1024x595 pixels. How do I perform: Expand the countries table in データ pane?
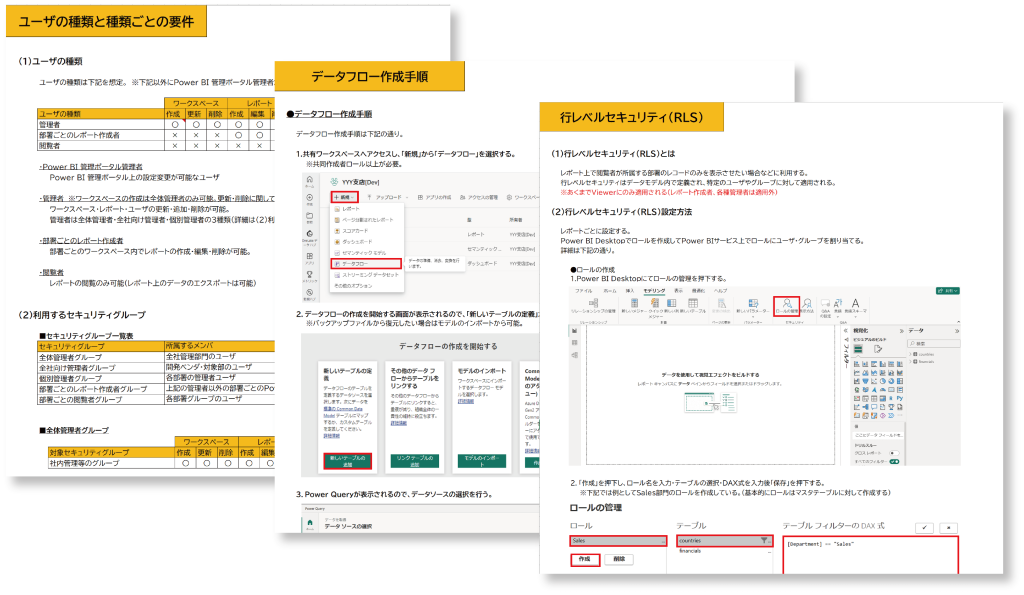[x=913, y=354]
